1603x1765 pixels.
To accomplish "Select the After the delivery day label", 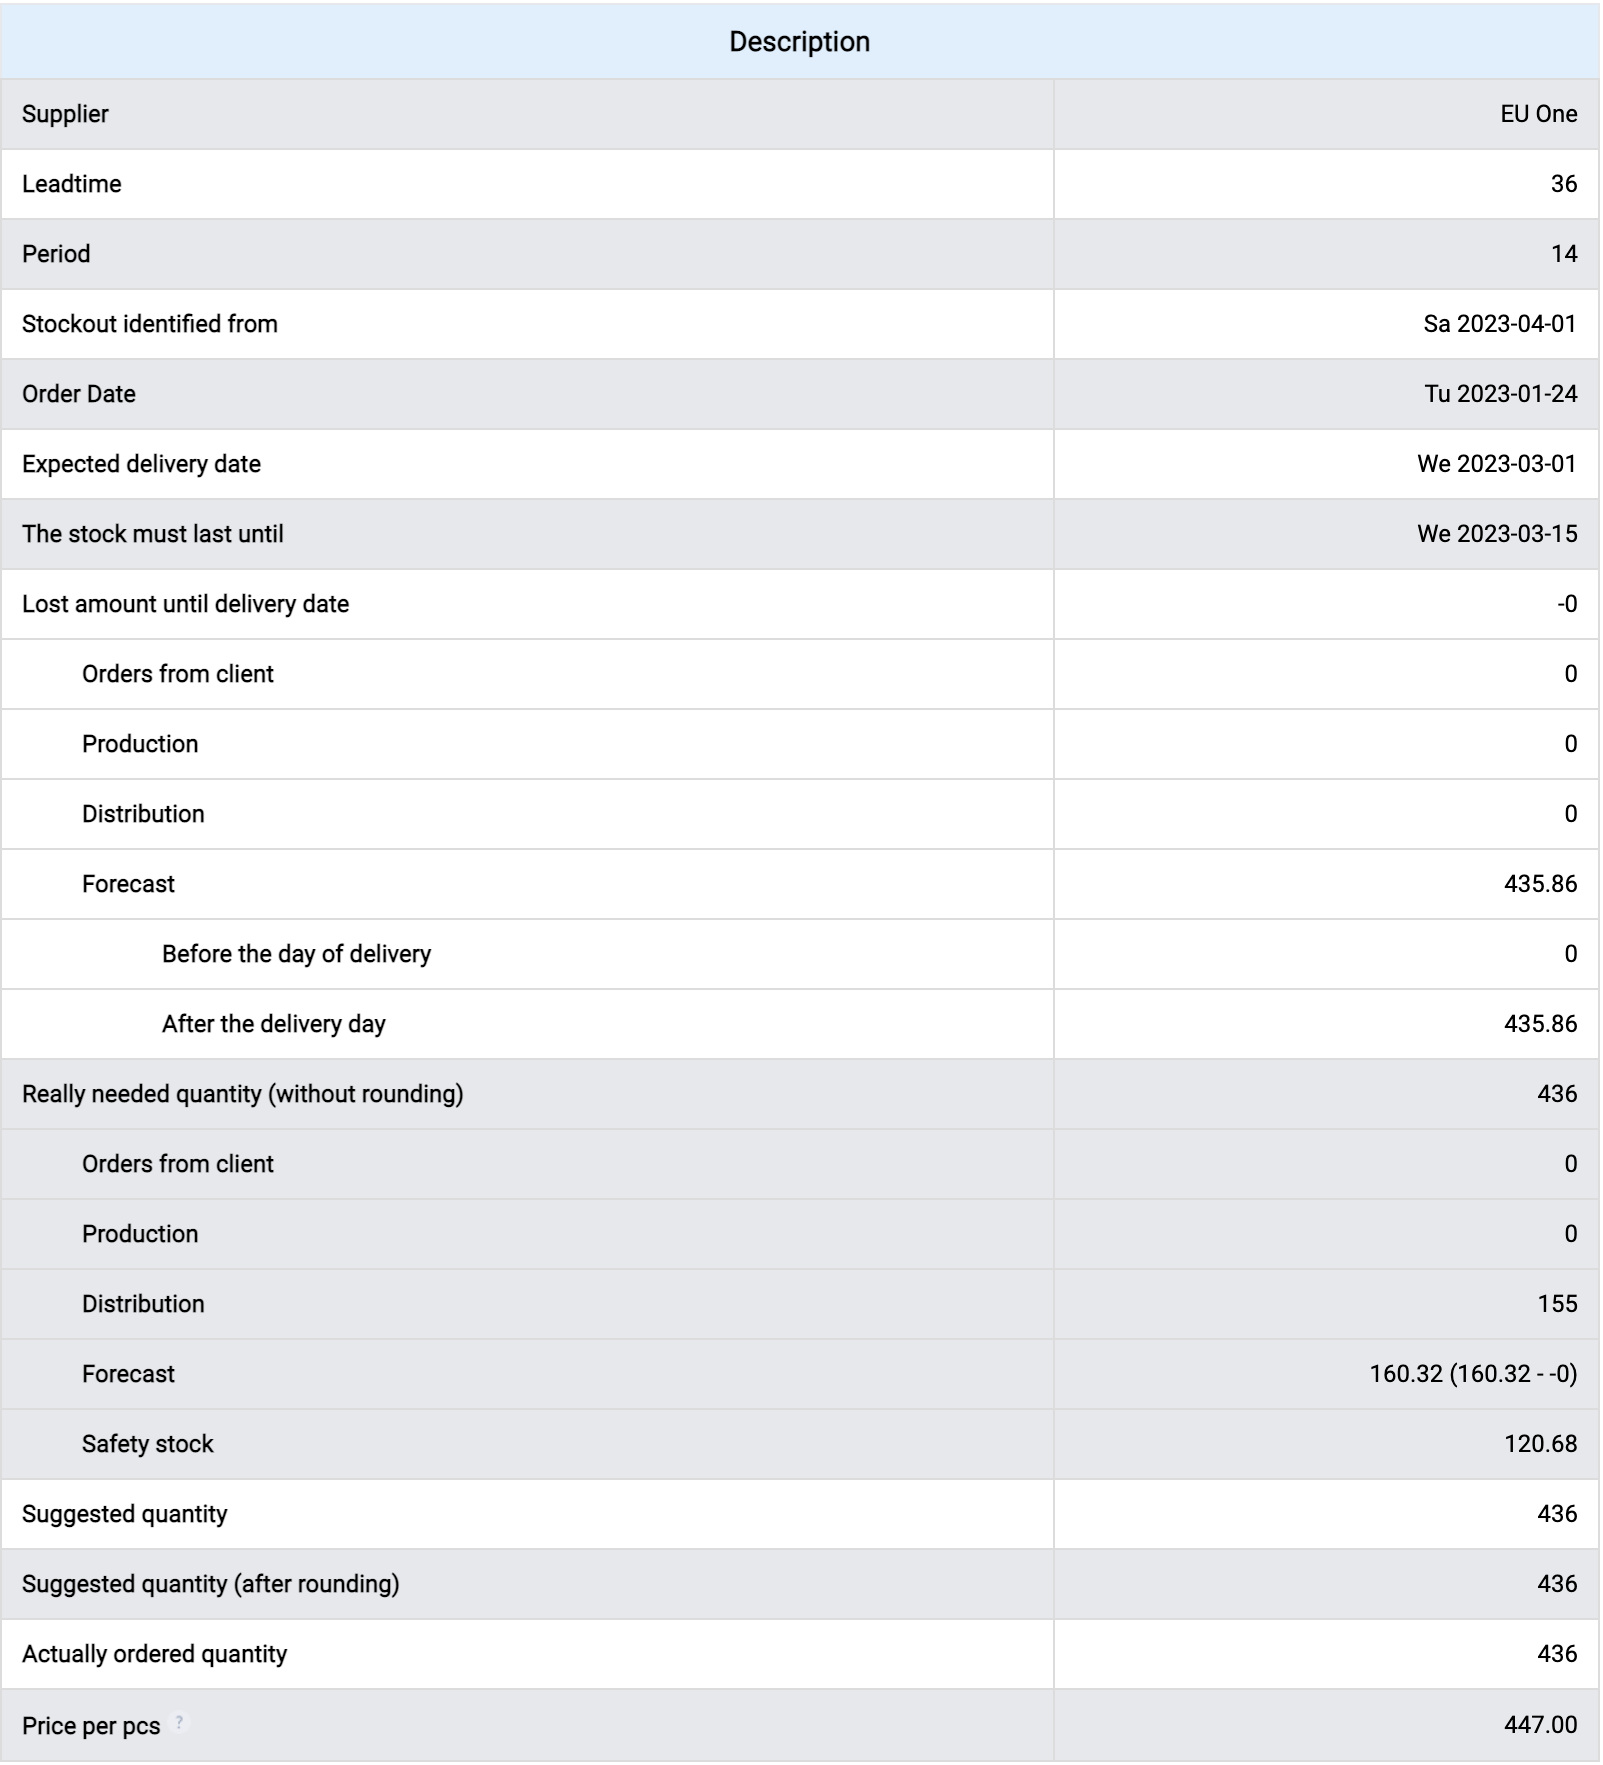I will tap(273, 1024).
